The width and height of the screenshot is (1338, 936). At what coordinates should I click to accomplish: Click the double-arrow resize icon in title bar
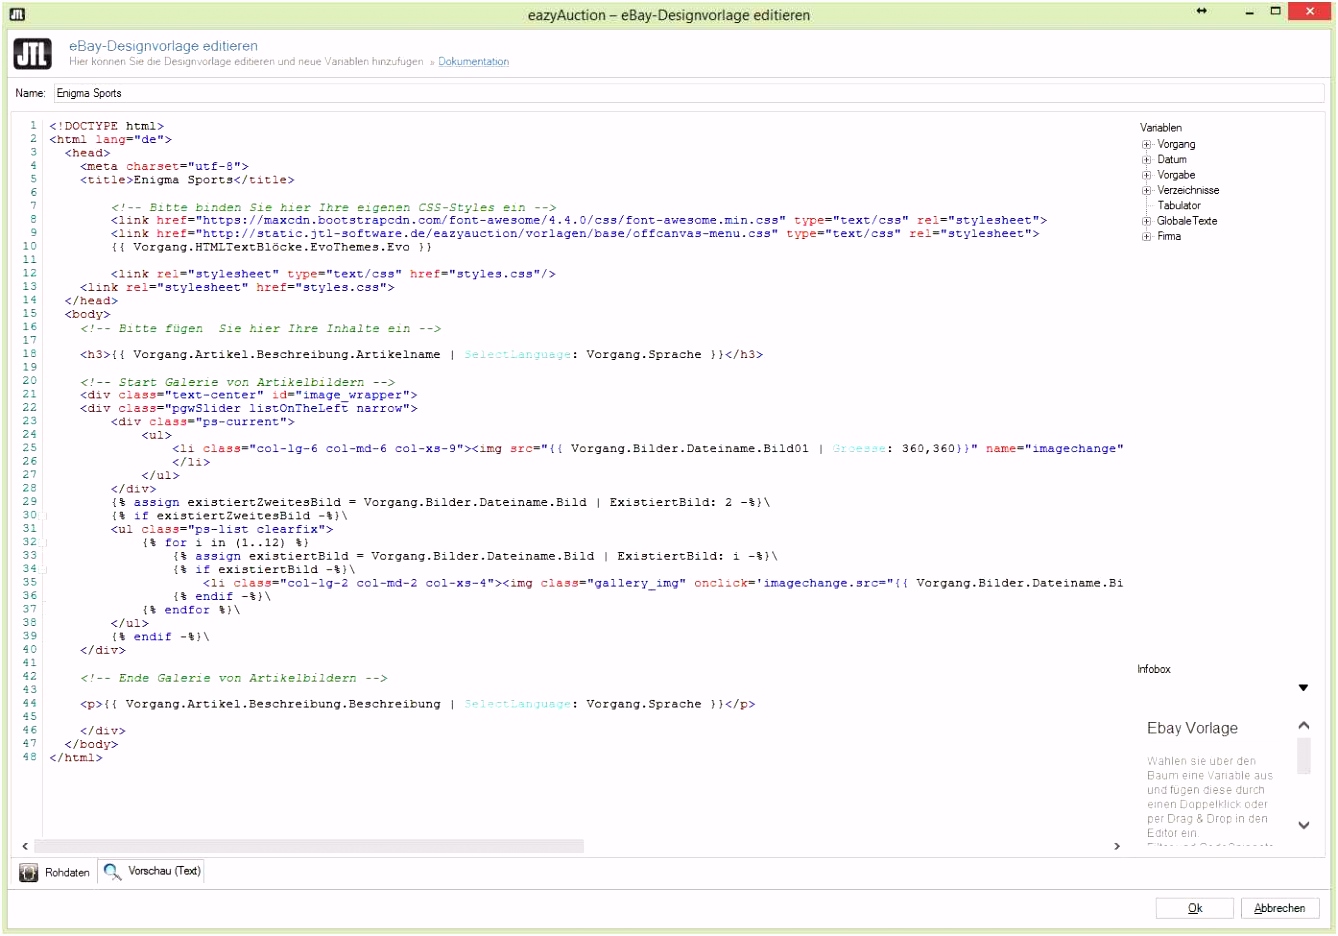click(1201, 11)
